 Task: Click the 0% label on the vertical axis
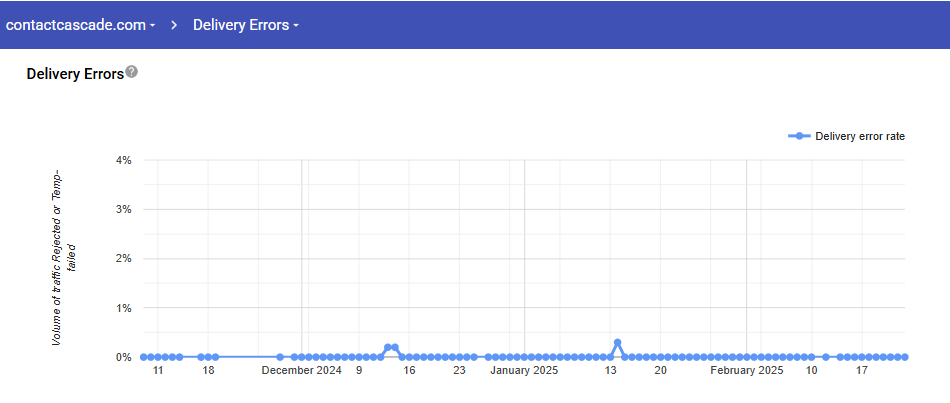124,357
